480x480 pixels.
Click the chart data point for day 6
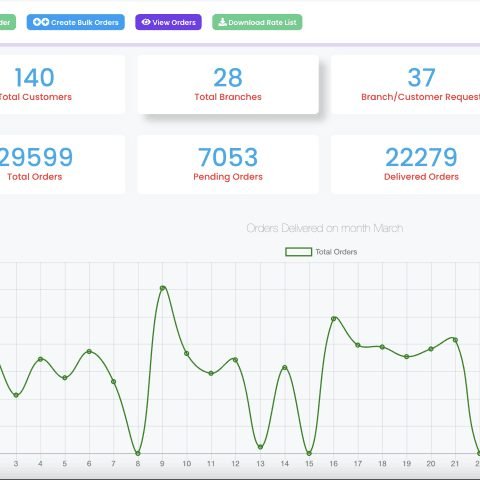[x=89, y=351]
